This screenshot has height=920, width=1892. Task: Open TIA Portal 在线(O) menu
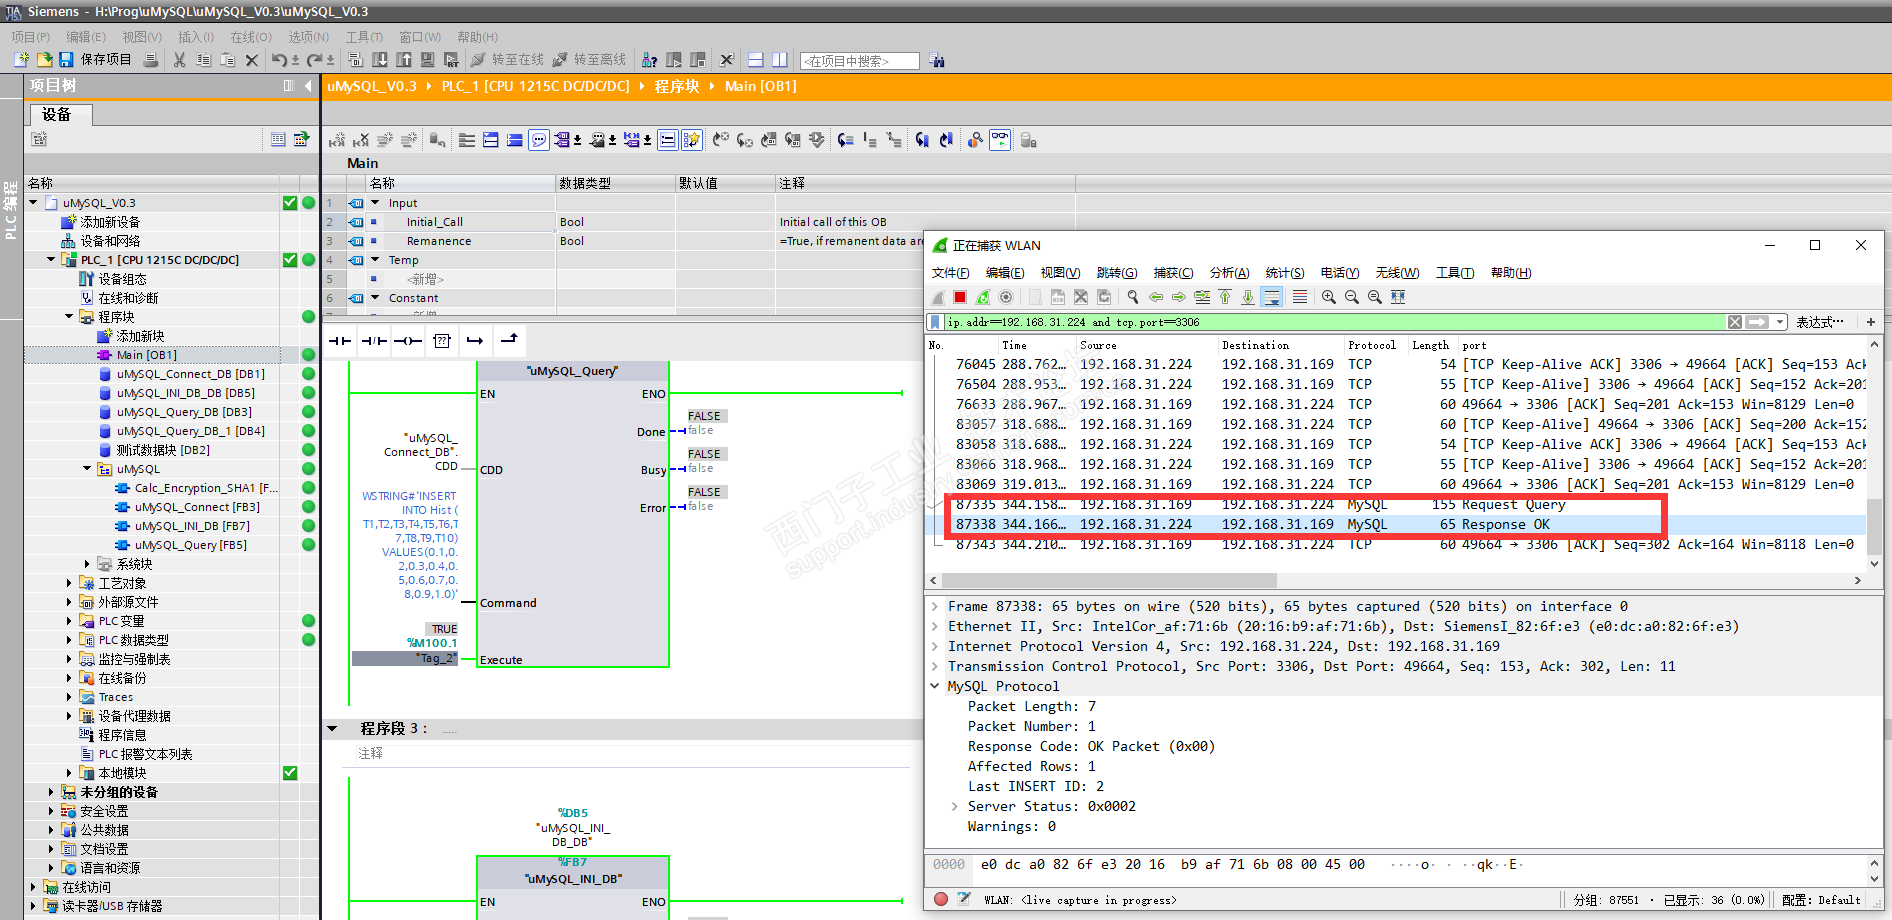pyautogui.click(x=251, y=37)
